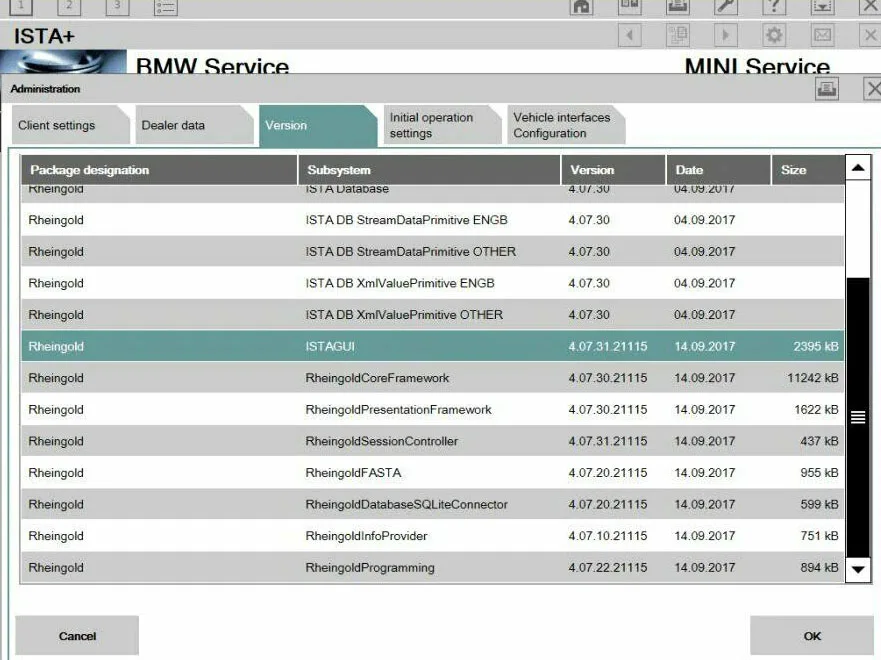The height and width of the screenshot is (660, 881).
Task: Click the Date column header
Action: [x=718, y=170]
